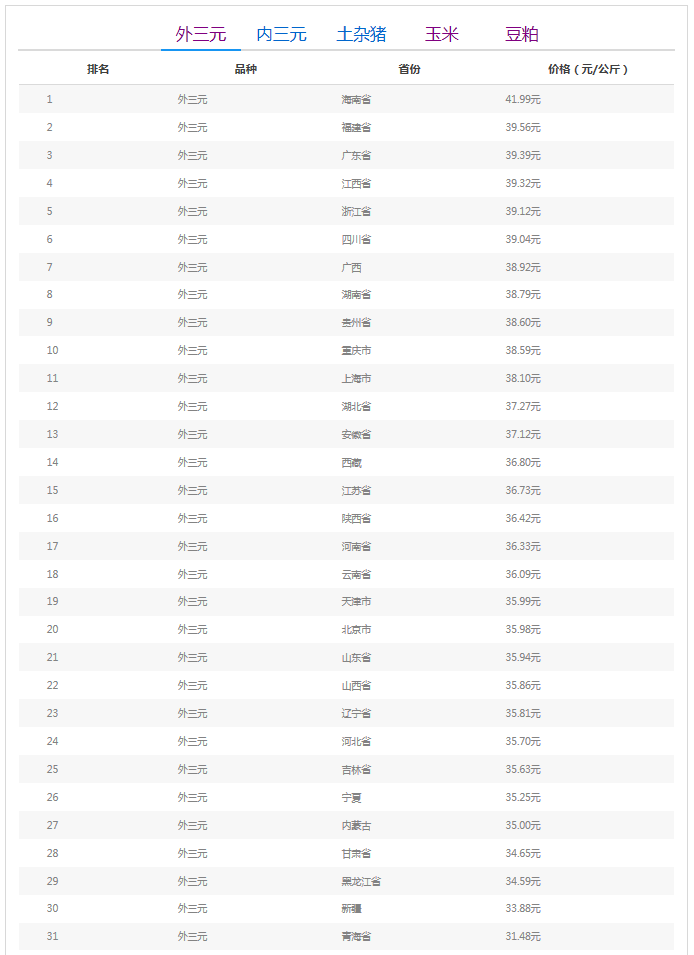Click rank number 15 for 江苏省

[x=52, y=491]
